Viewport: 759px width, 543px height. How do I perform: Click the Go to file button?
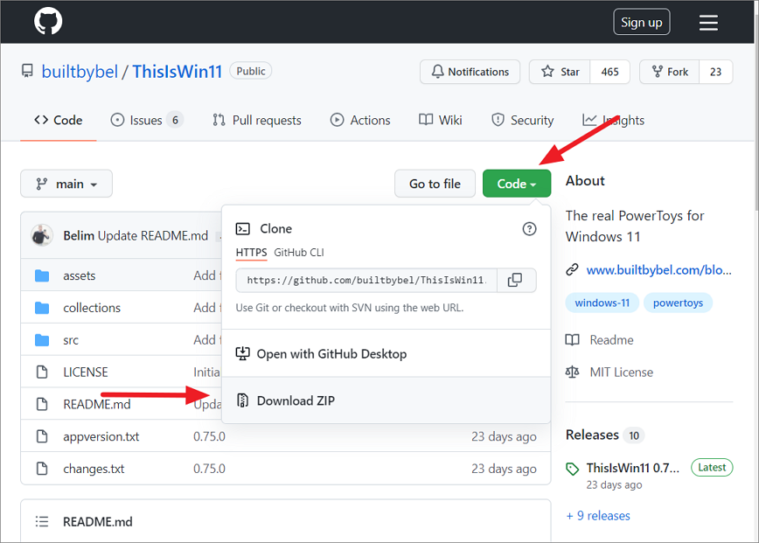pos(435,184)
